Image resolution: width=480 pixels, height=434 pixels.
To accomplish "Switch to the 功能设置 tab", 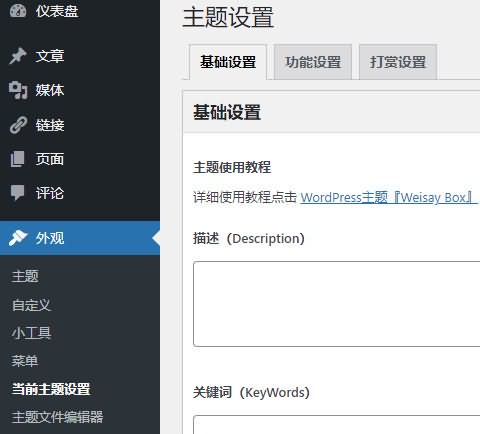I will [313, 62].
